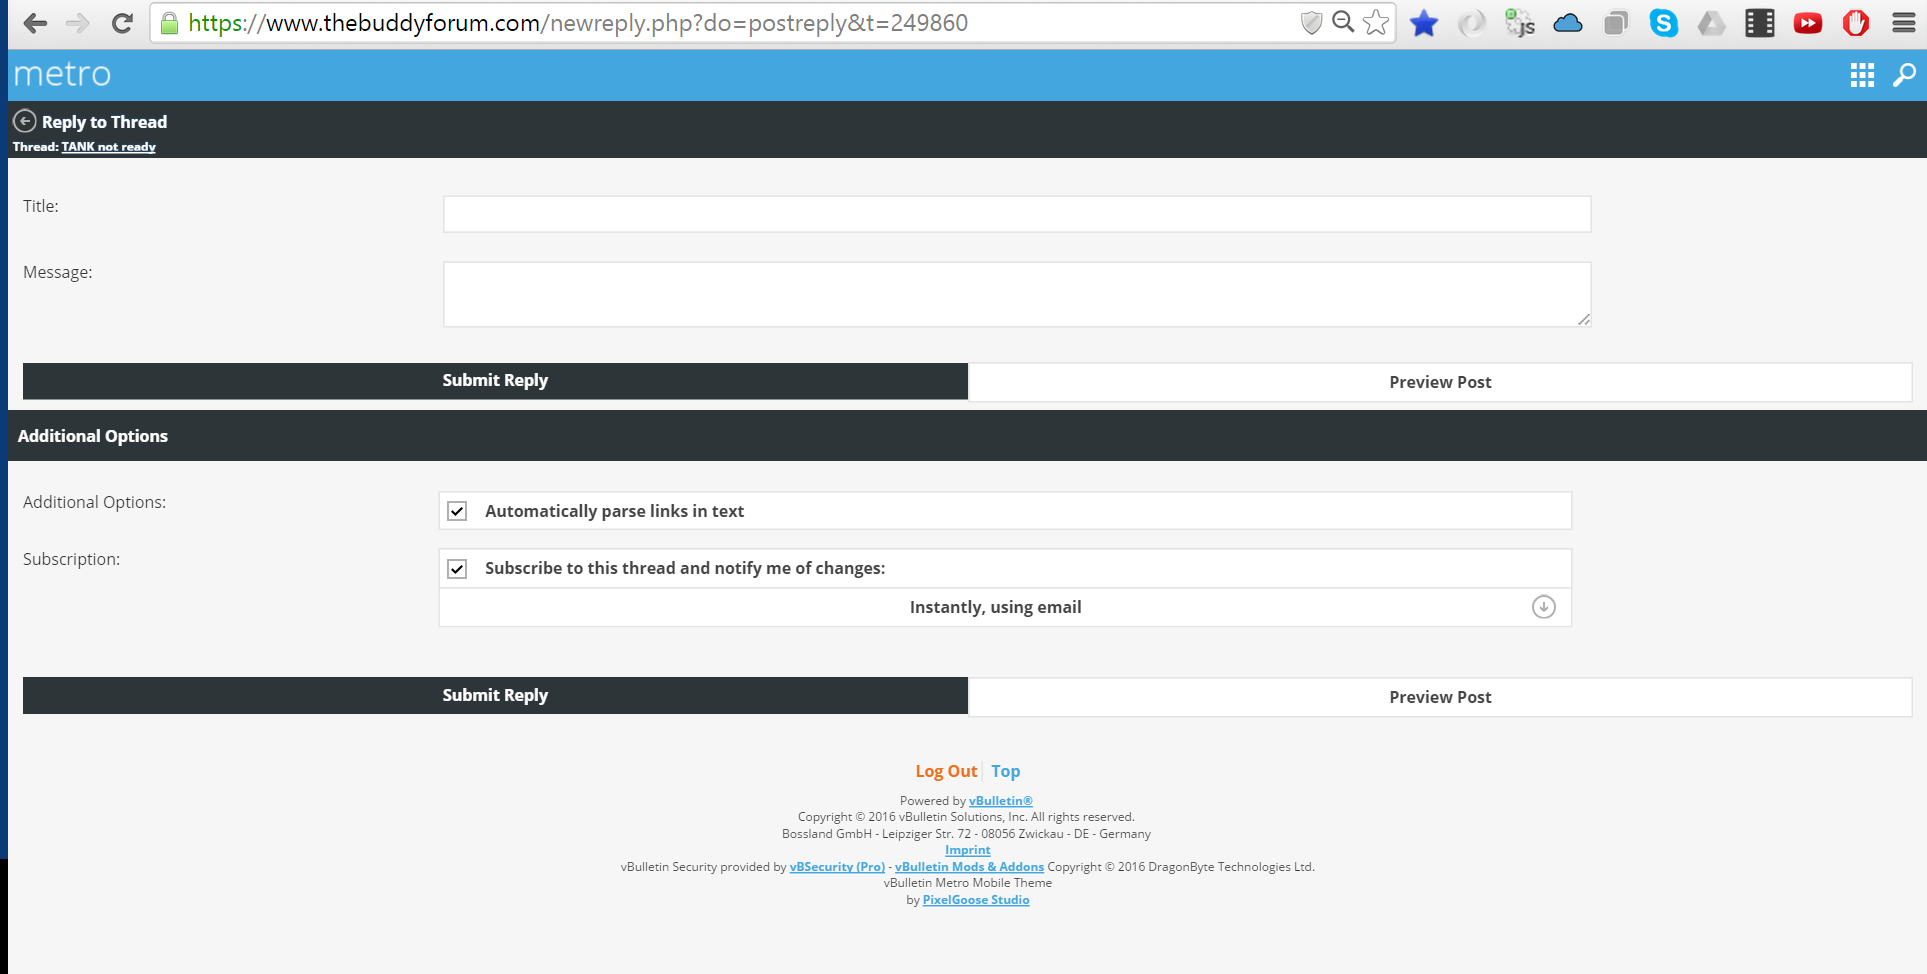The image size is (1927, 974).
Task: Open the PixelGoose Studio link
Action: pyautogui.click(x=975, y=900)
